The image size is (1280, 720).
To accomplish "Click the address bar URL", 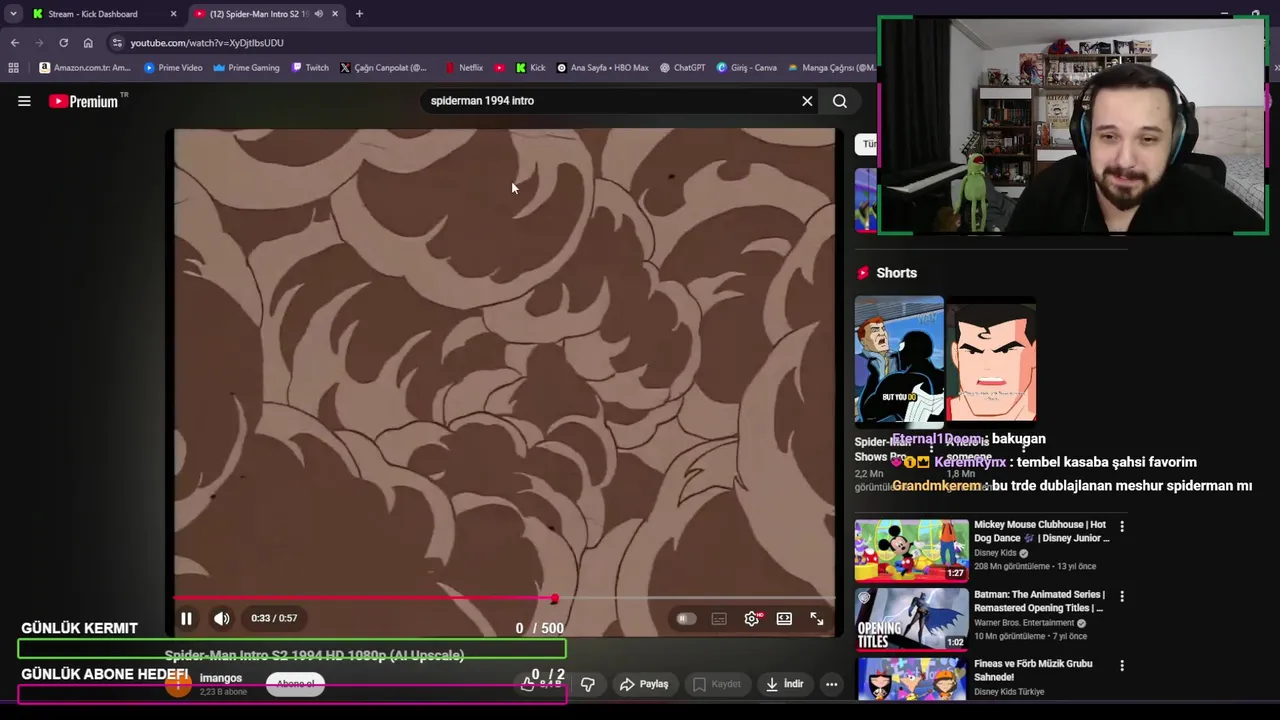I will (207, 43).
